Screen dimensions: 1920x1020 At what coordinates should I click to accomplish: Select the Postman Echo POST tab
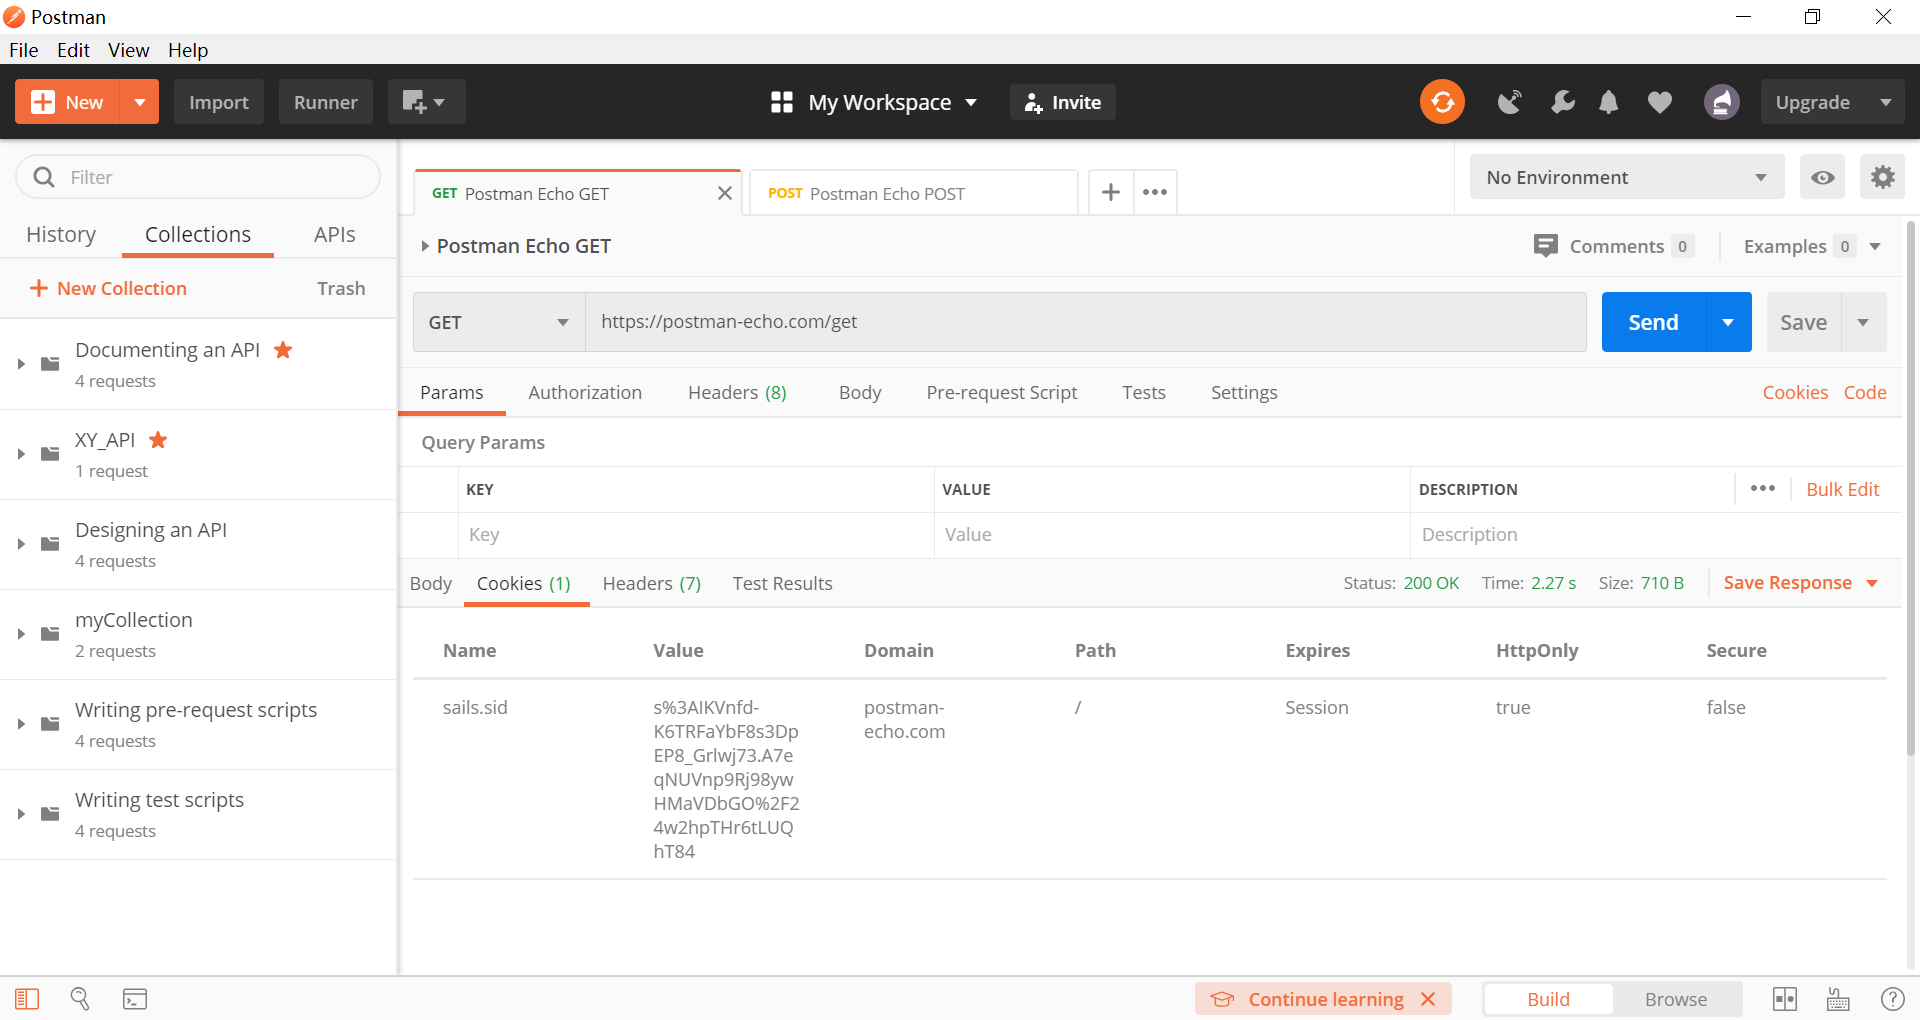tap(913, 193)
